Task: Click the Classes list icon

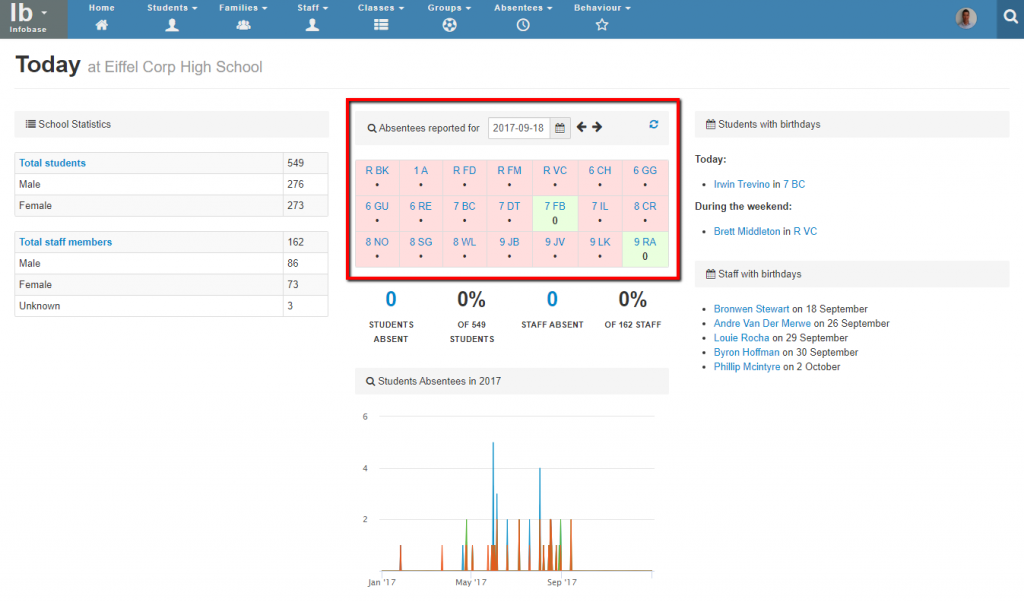Action: (381, 25)
